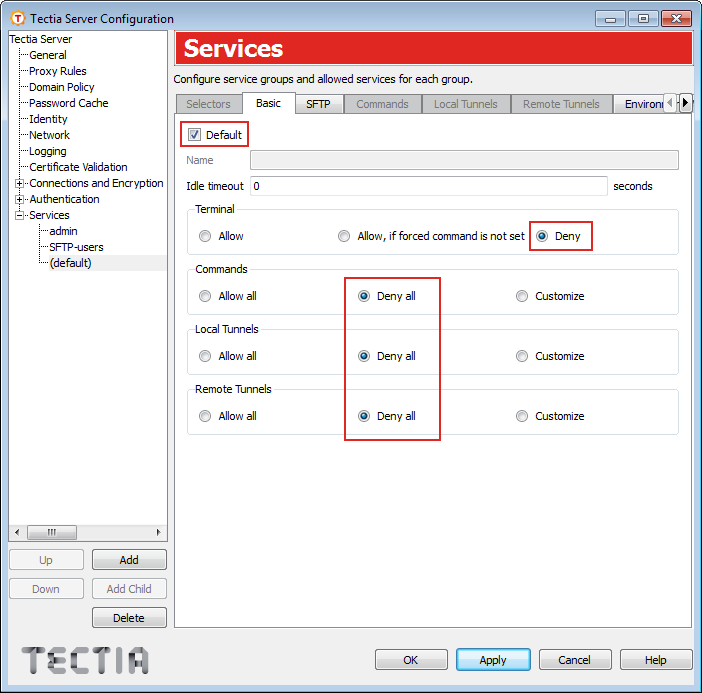Choose Customize for Remote Tunnels
Viewport: 702px width, 693px height.
click(522, 416)
